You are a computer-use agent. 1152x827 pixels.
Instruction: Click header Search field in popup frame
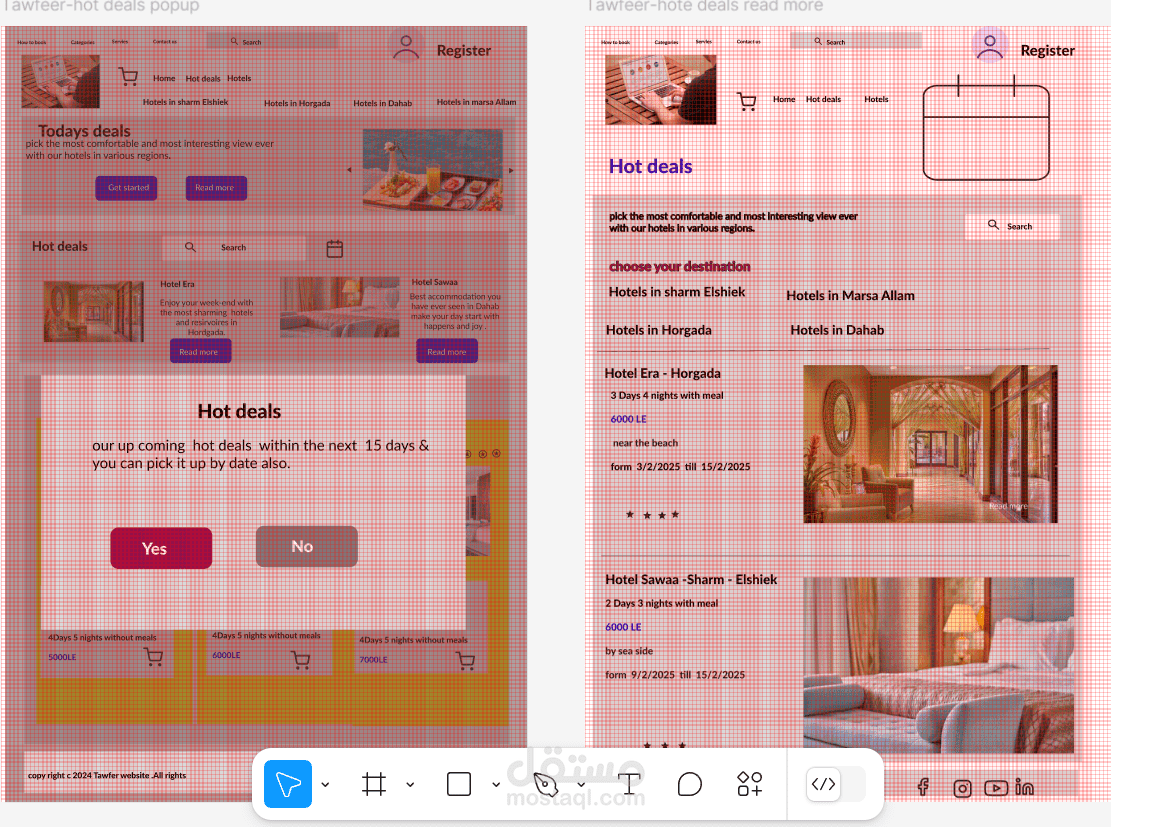click(272, 42)
